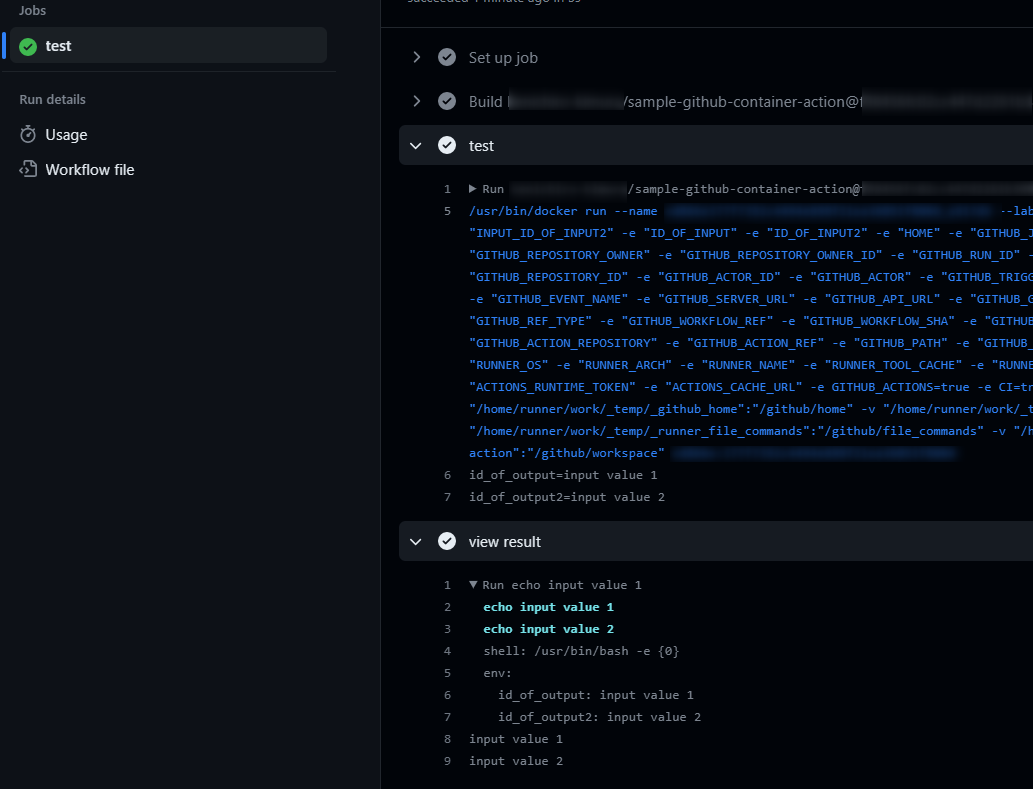Collapse the view result step
Screen dimensions: 1033x789
coord(416,541)
